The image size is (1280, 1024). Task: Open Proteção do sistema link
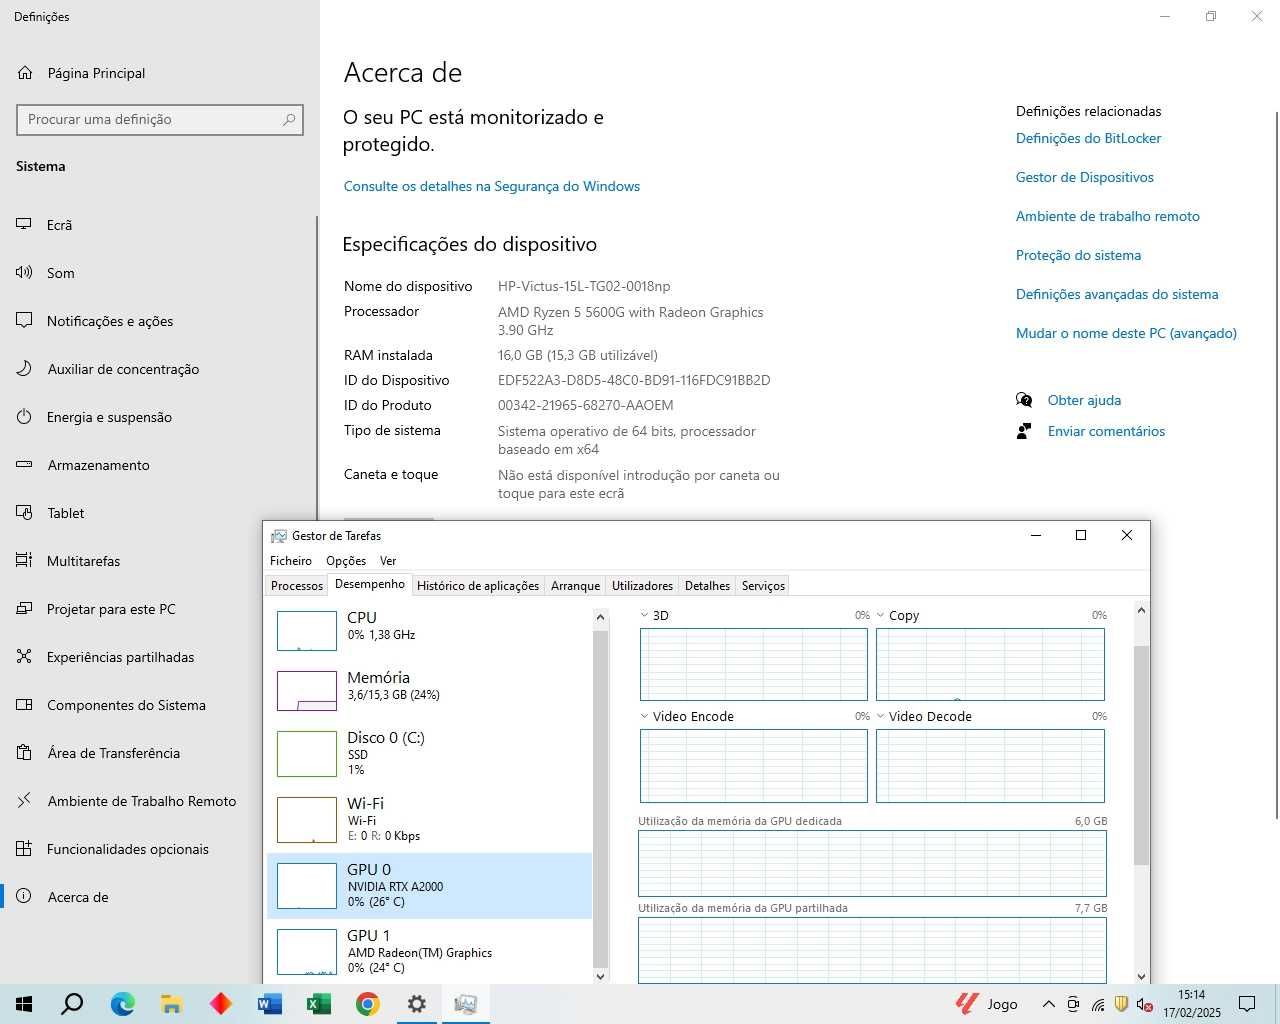[x=1078, y=255]
